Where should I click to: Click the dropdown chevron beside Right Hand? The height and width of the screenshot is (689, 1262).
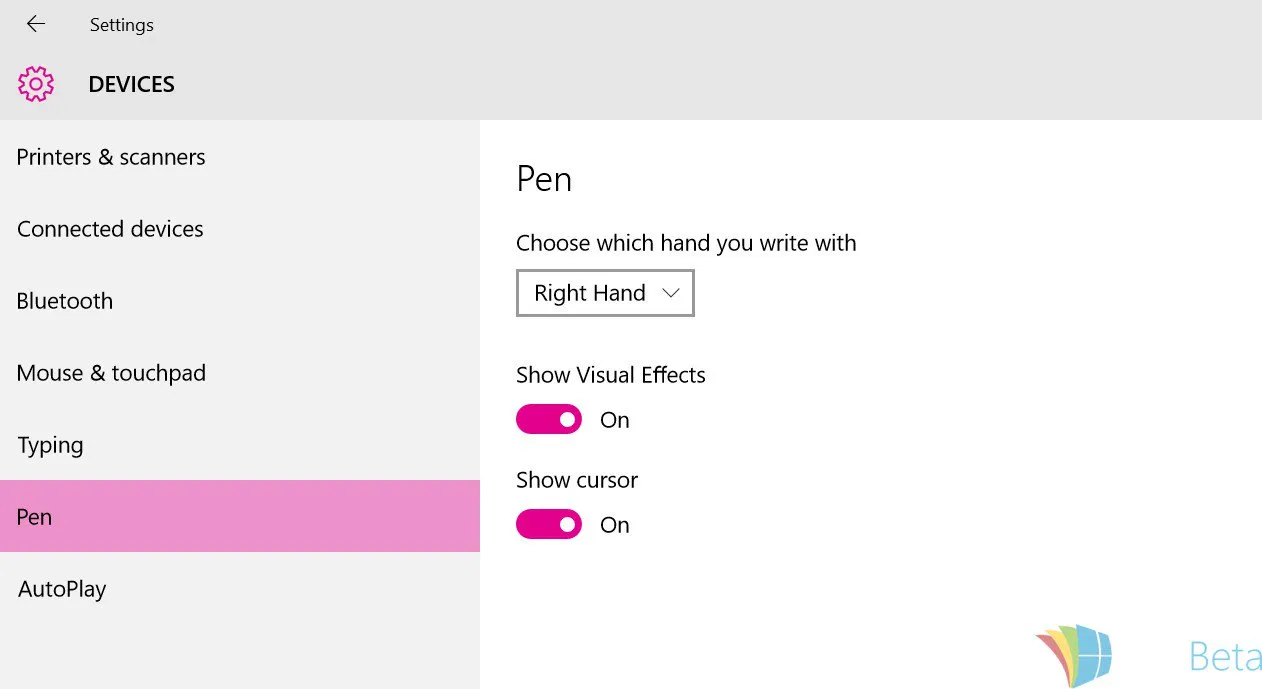pos(671,293)
